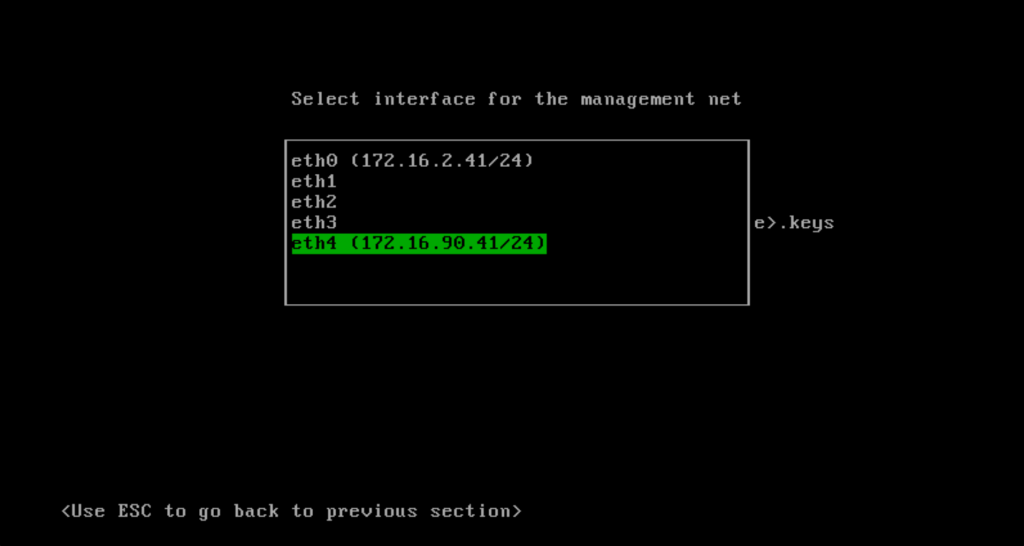This screenshot has height=546, width=1024.
Task: Click the empty space right of eth1
Action: [540, 181]
